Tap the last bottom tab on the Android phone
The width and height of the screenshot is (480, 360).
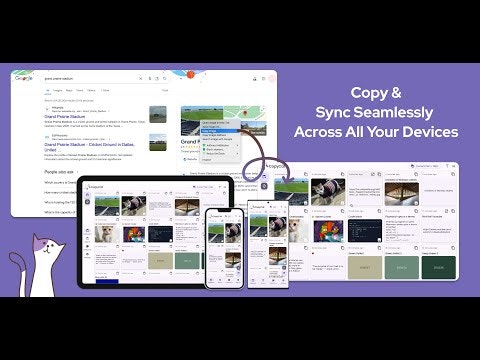click(x=283, y=282)
